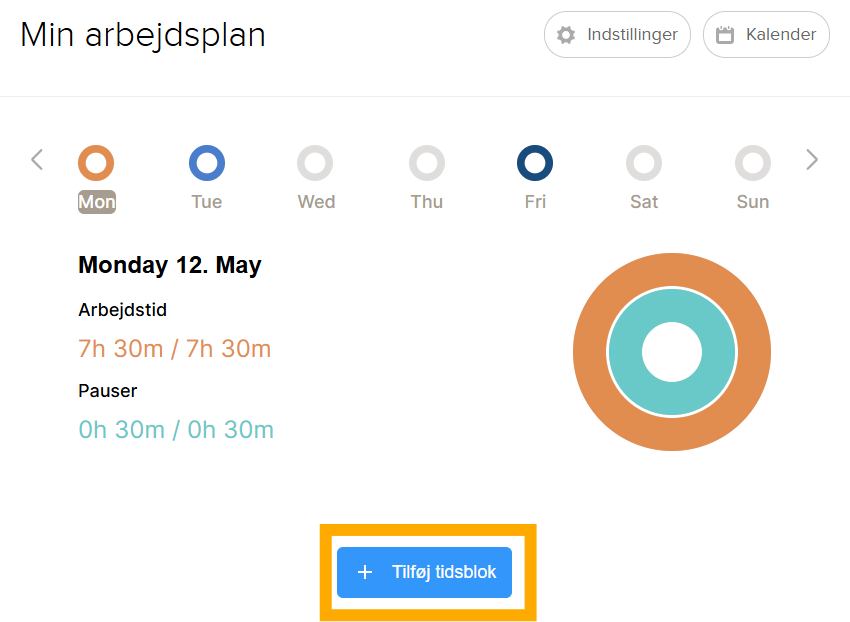Select the blue Tuesday circle icon
Viewport: 850px width, 622px height.
click(x=206, y=160)
